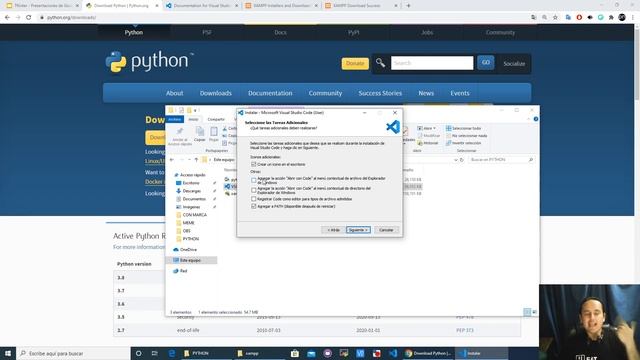Click the Siguiente button in installer

(358, 230)
